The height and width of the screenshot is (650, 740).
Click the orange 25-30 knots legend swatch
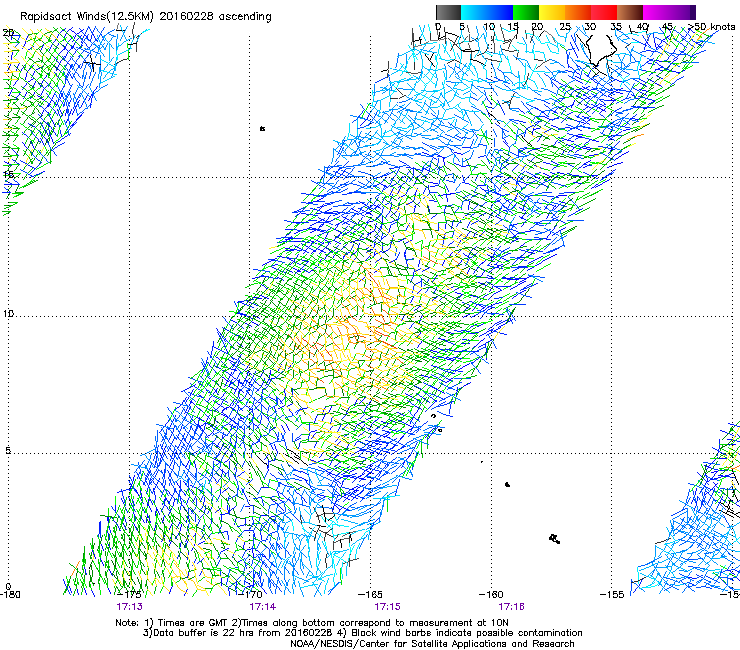[x=578, y=12]
